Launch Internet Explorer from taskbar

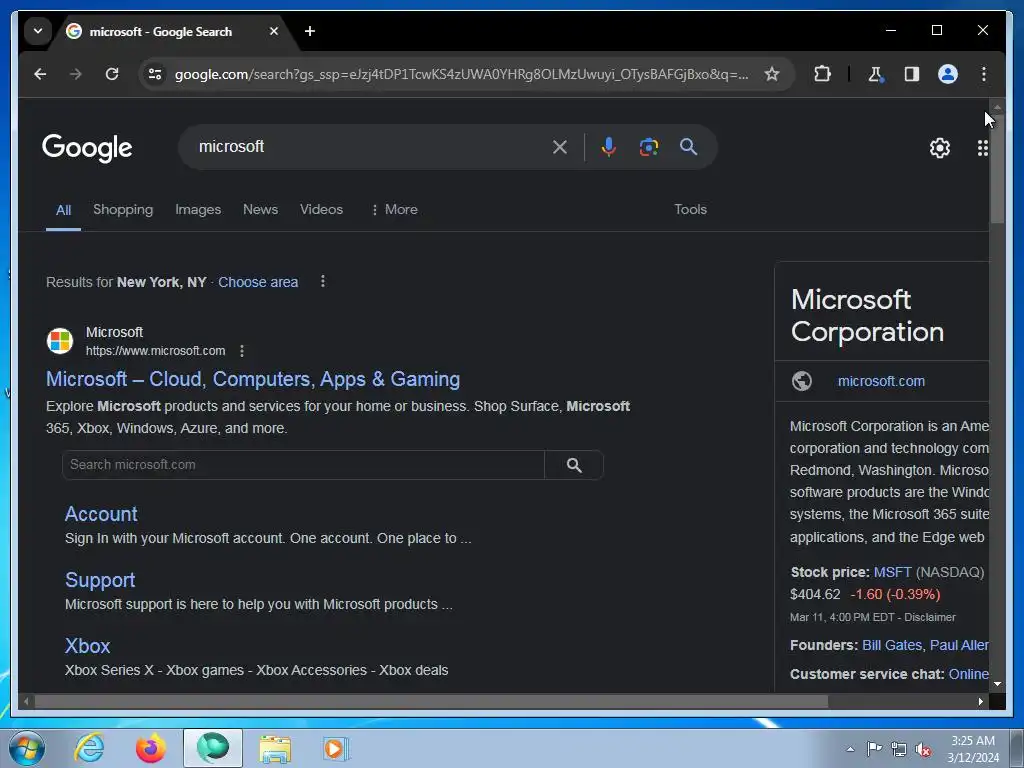tap(89, 748)
